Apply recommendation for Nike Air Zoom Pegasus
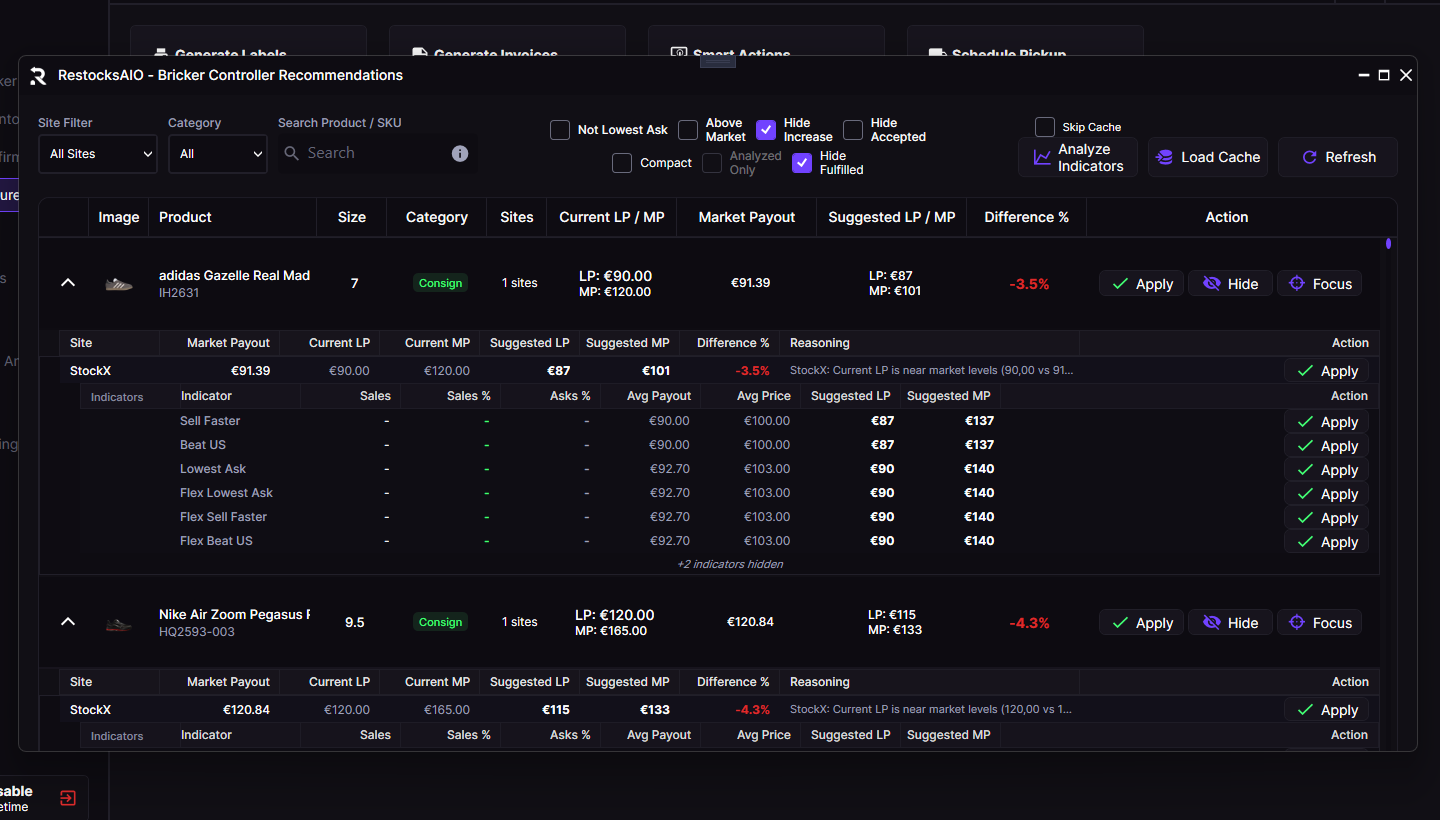 (1142, 623)
